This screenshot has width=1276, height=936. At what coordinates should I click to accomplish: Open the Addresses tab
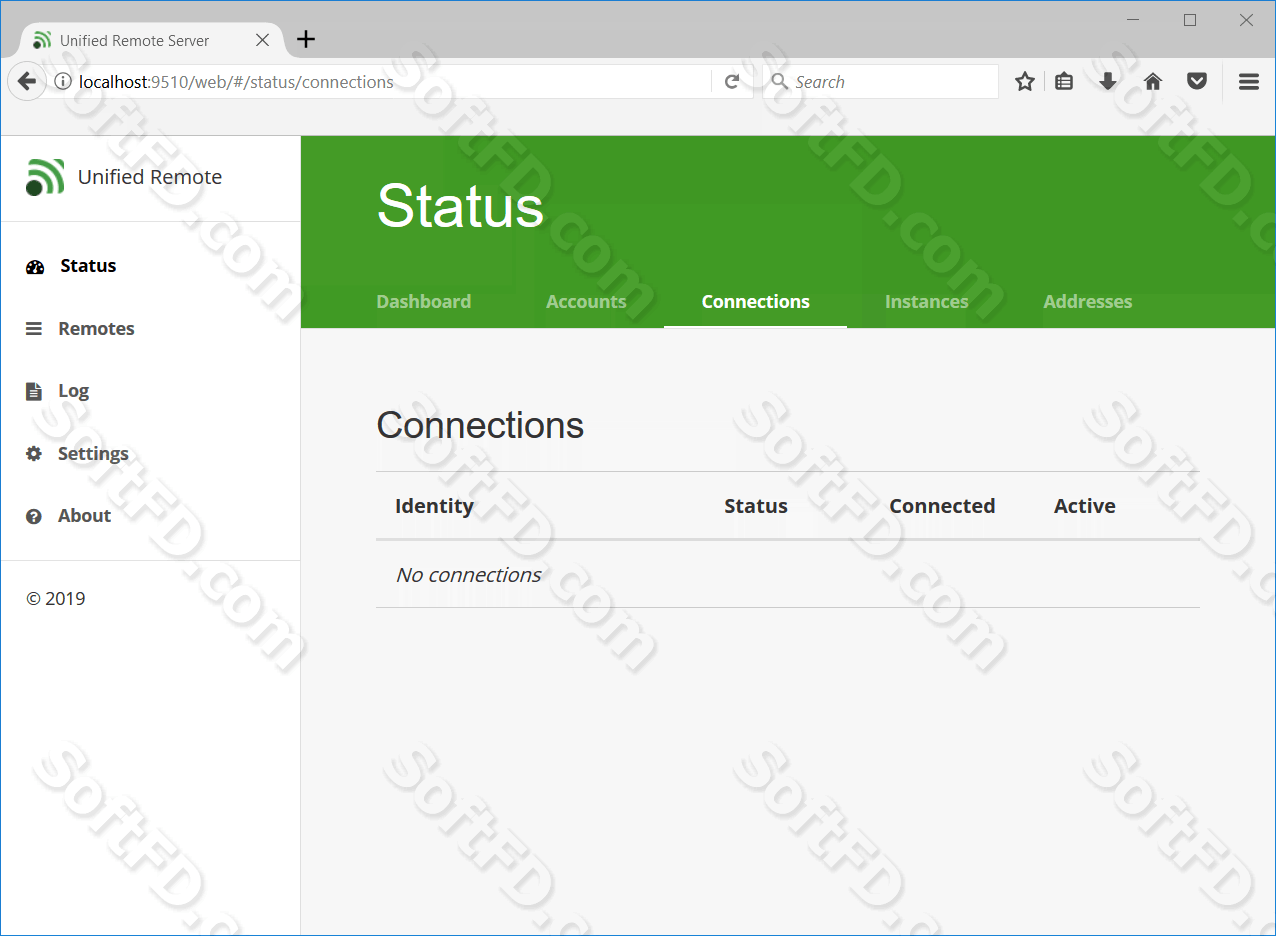(1088, 302)
